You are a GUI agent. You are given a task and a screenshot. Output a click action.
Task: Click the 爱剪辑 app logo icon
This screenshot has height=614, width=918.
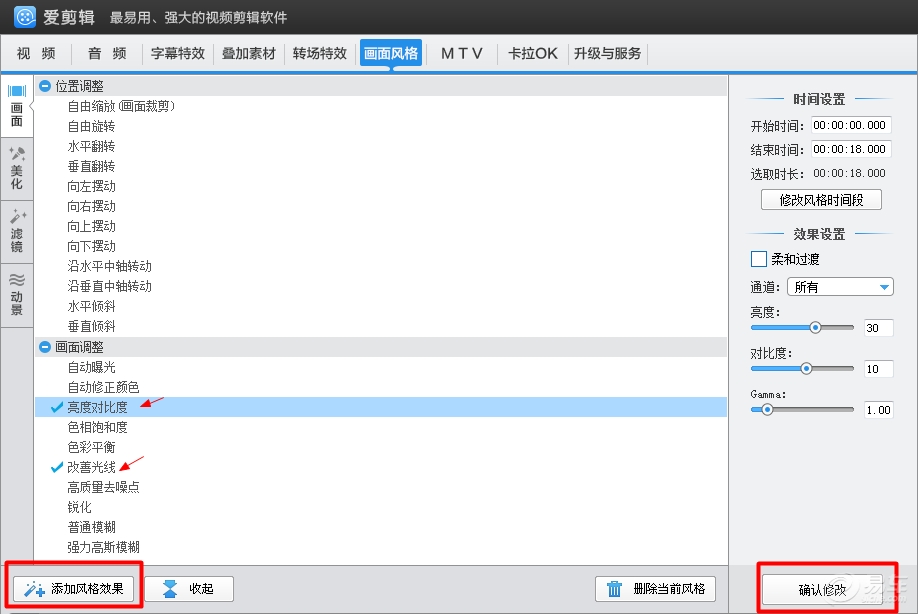coord(25,17)
